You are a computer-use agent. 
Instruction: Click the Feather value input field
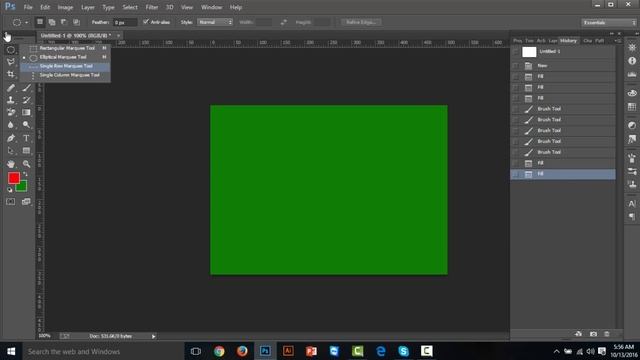coord(125,22)
